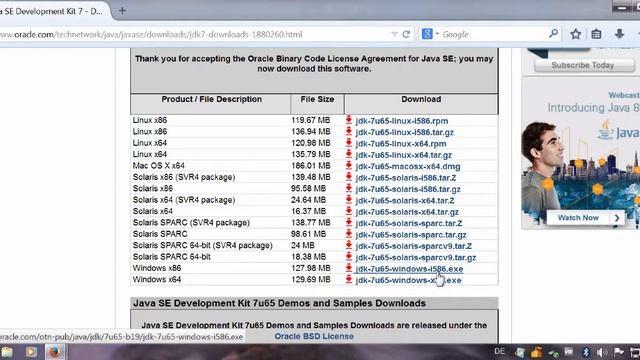
Task: Select the '127.98 MB' file size cell
Action: click(x=311, y=268)
